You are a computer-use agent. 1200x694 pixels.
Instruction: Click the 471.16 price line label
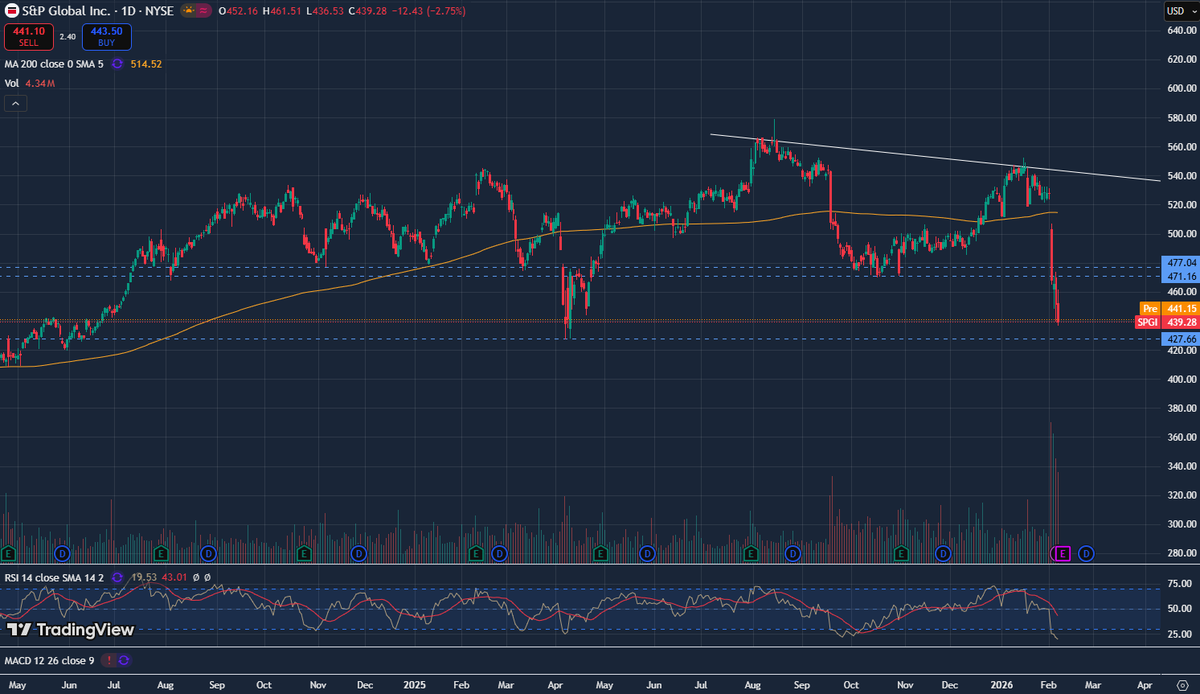[1181, 275]
